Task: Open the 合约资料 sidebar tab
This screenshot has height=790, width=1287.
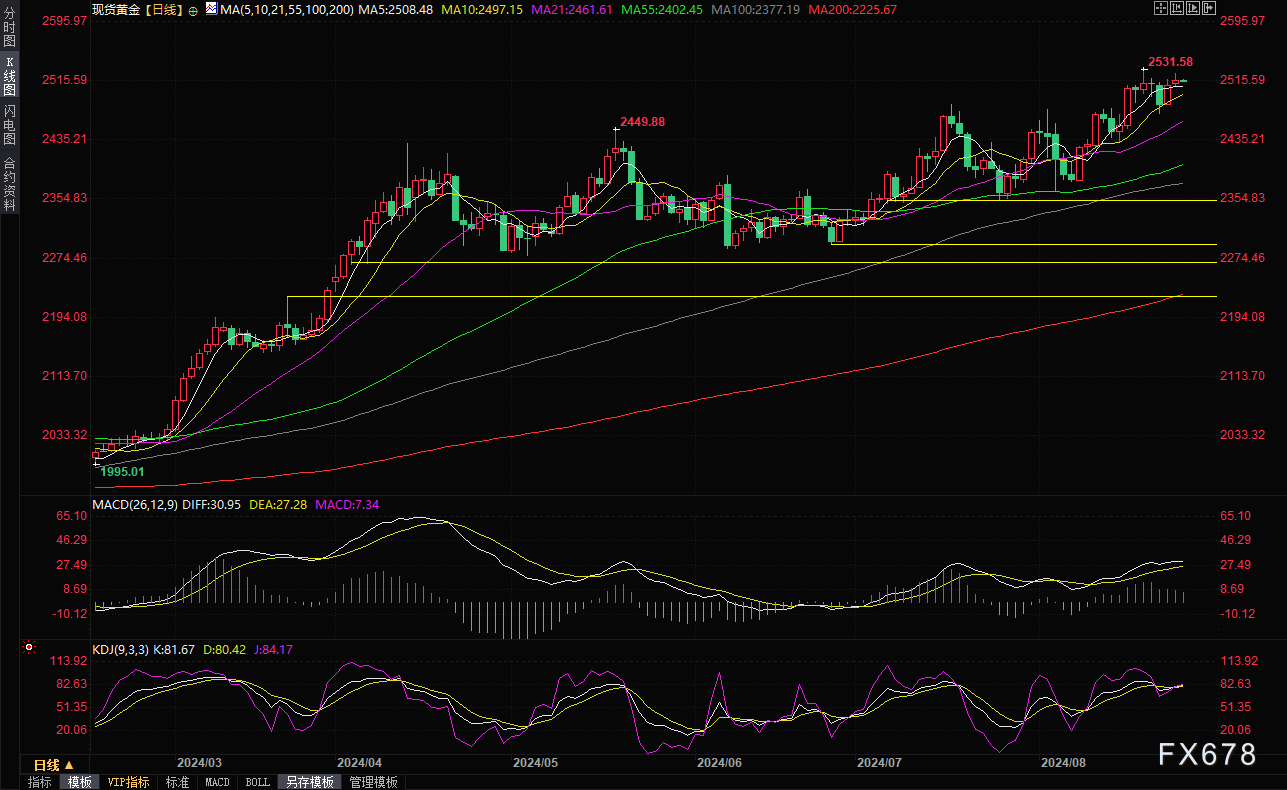Action: 9,183
